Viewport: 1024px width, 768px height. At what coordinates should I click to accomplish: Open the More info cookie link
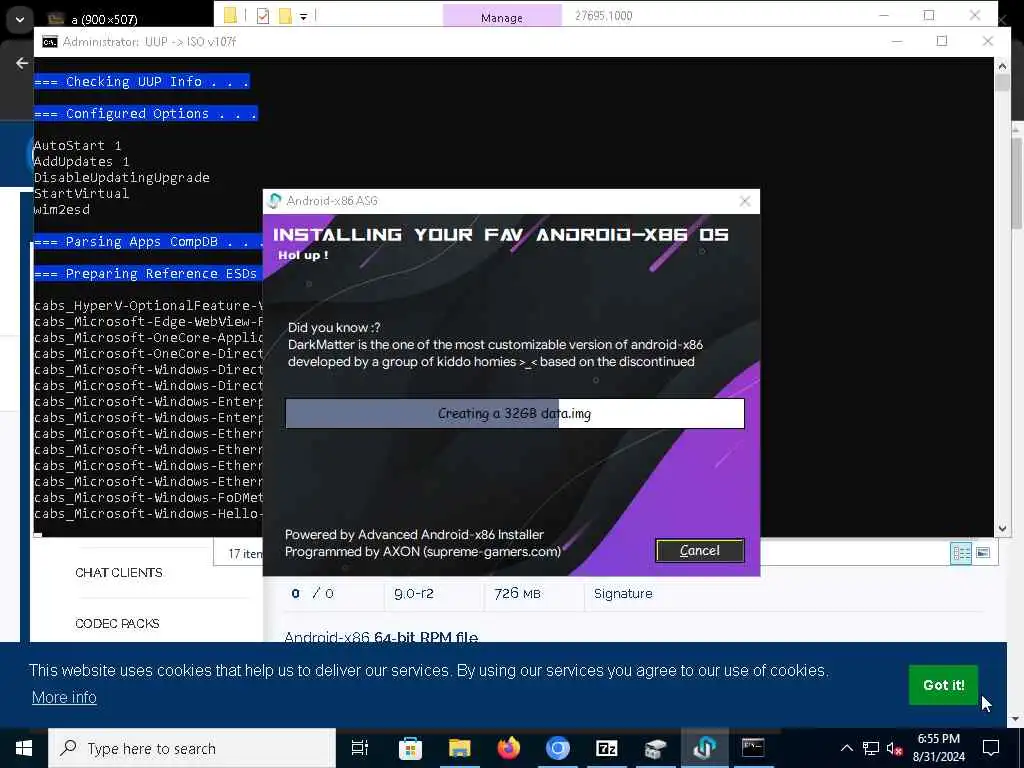64,697
